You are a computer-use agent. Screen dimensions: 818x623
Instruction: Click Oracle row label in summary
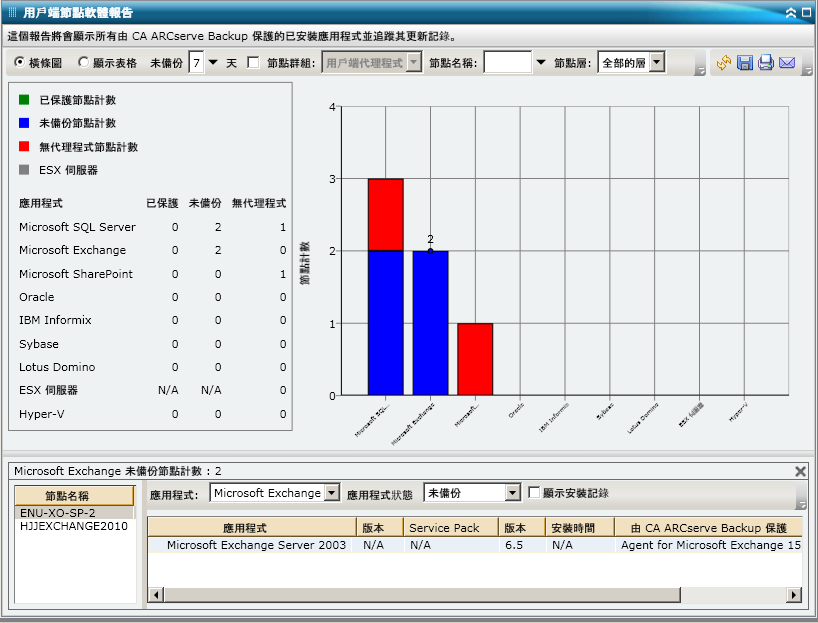37,297
